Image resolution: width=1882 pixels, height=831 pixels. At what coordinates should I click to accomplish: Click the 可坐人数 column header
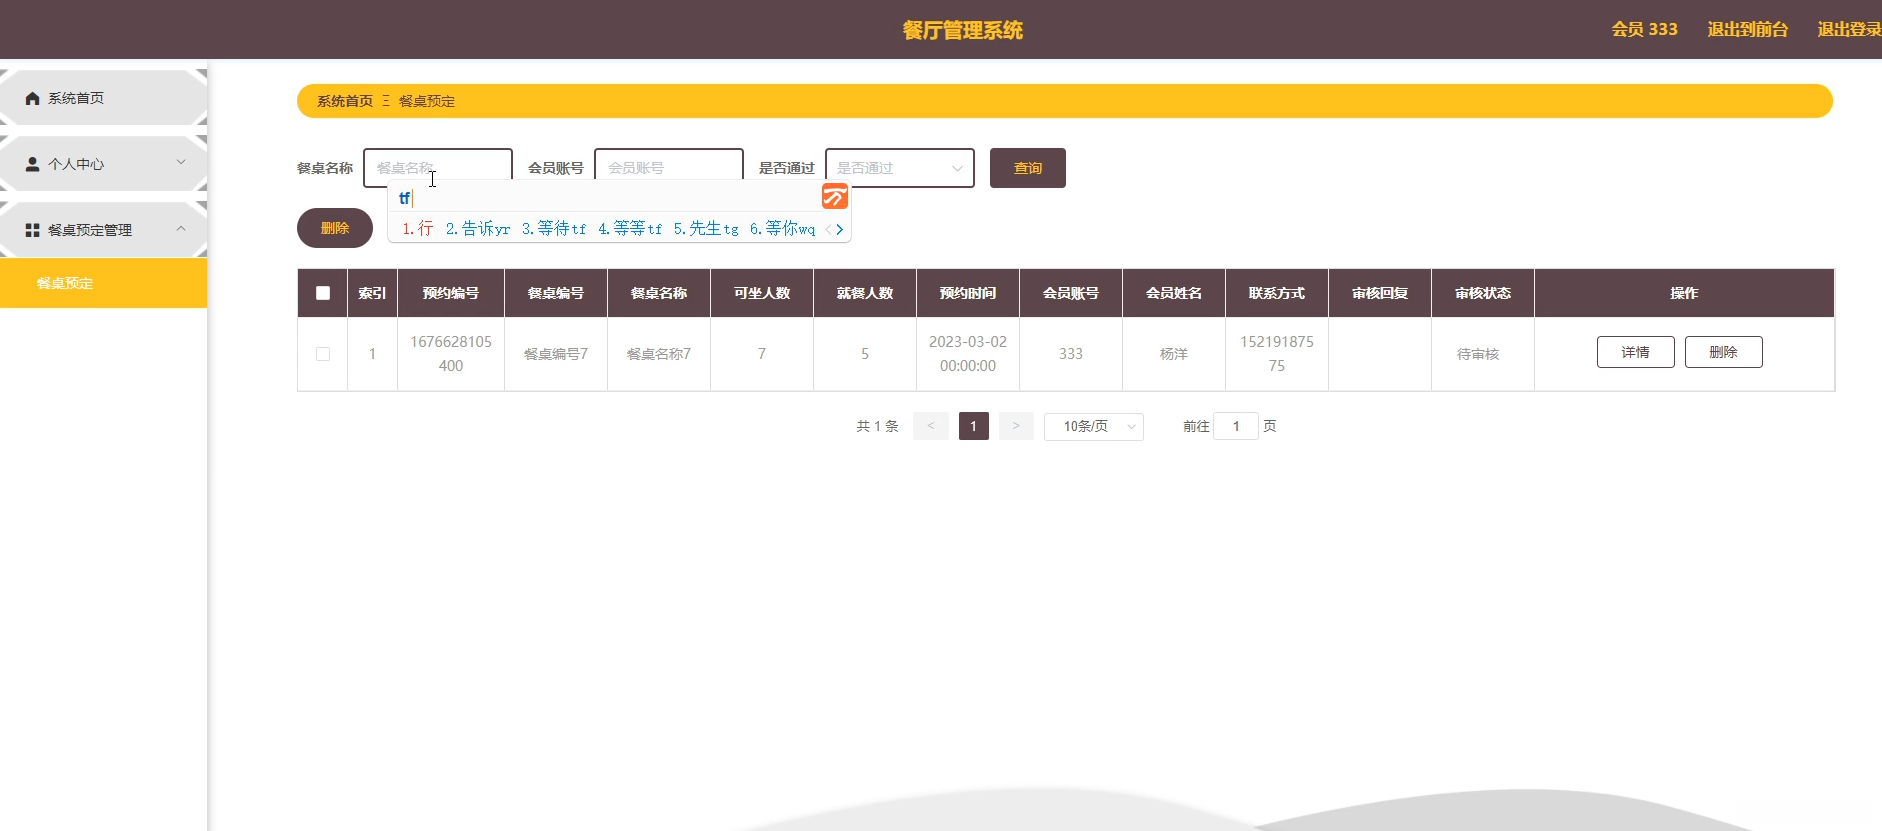(762, 293)
